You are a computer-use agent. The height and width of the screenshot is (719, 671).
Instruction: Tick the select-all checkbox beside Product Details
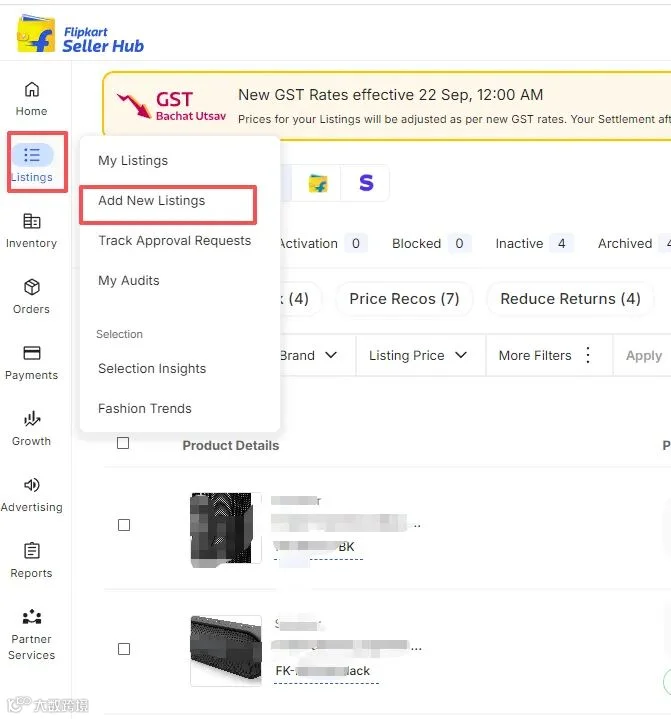click(x=123, y=443)
